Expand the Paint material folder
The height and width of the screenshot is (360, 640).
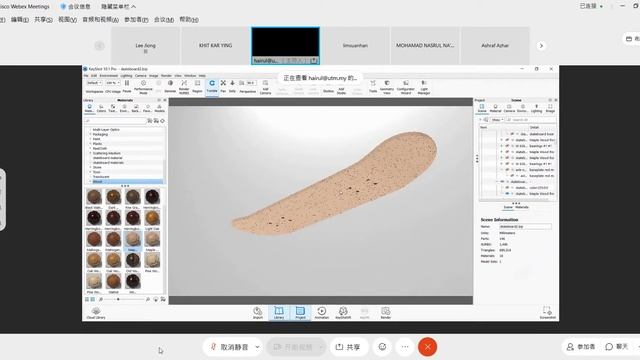click(90, 139)
